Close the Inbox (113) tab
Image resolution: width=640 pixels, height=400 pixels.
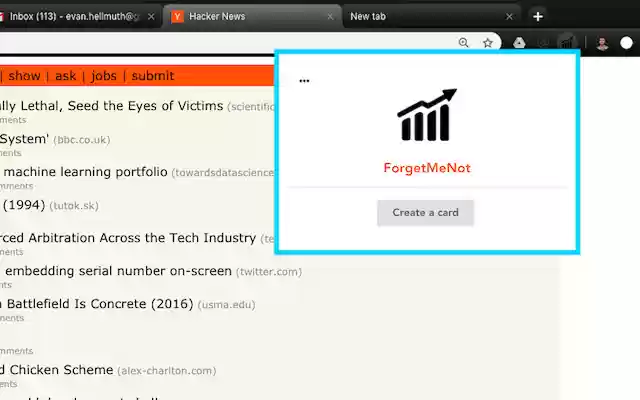tap(151, 16)
